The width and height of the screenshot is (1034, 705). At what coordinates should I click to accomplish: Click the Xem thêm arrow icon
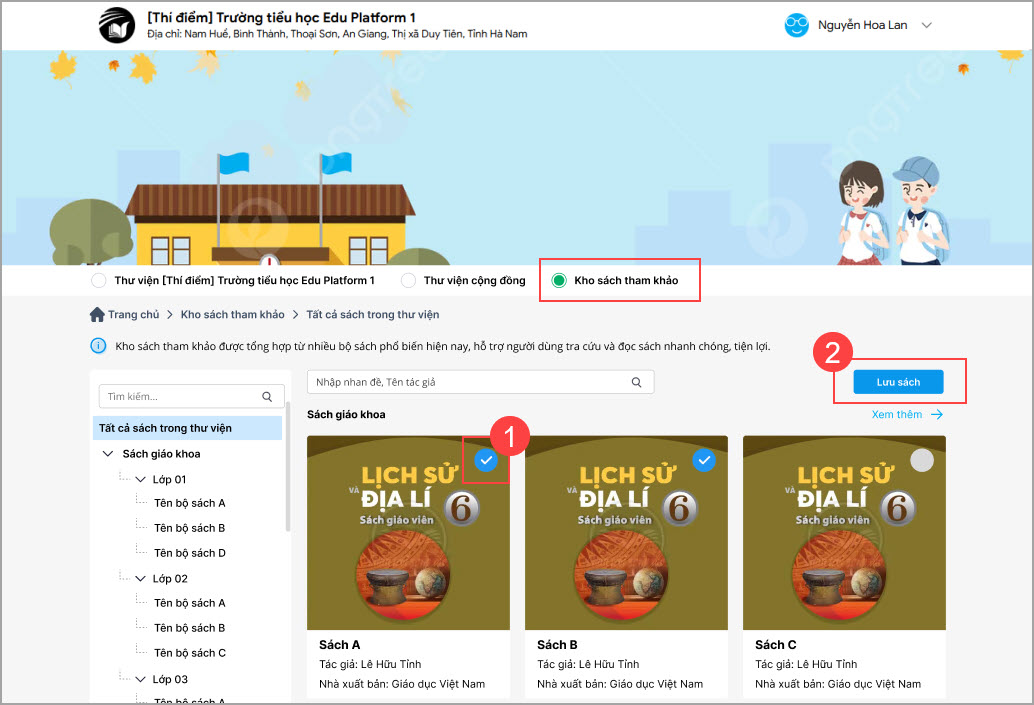pos(937,414)
